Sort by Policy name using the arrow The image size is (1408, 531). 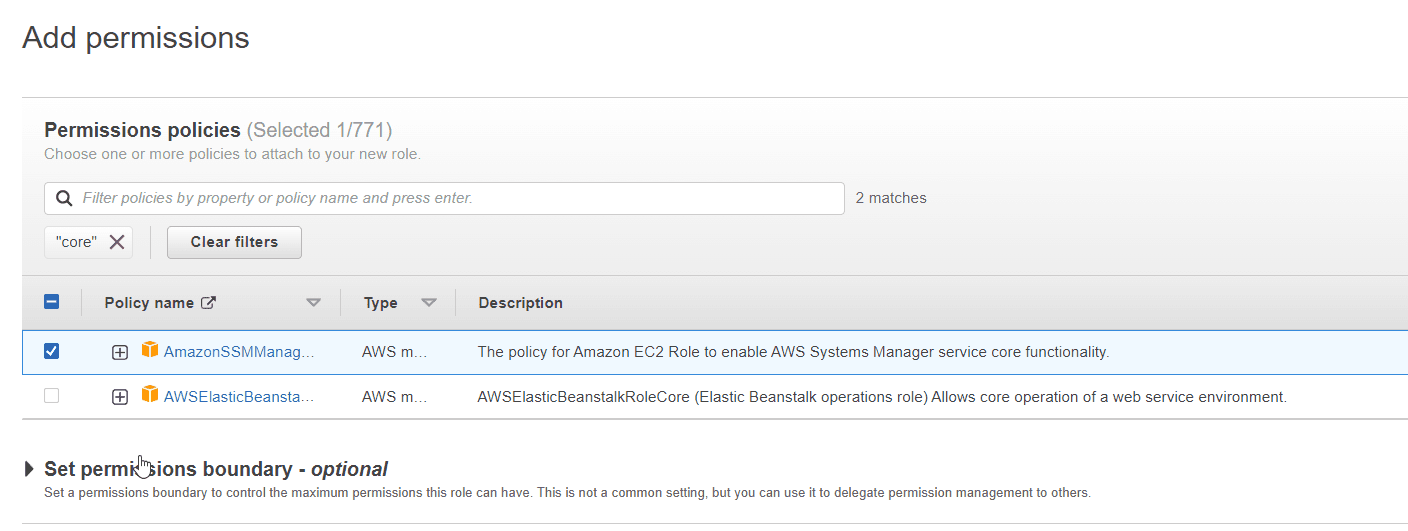314,303
